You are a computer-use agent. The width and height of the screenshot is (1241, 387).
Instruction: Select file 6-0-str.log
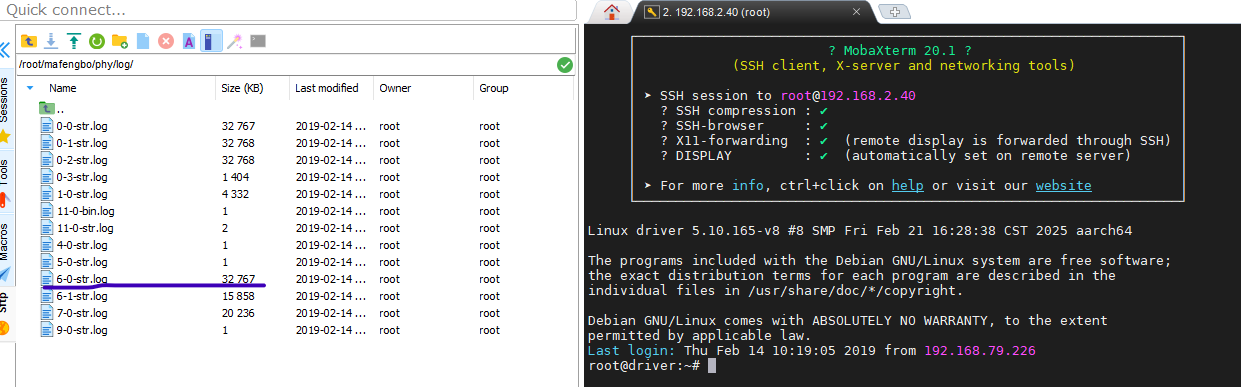(x=82, y=279)
